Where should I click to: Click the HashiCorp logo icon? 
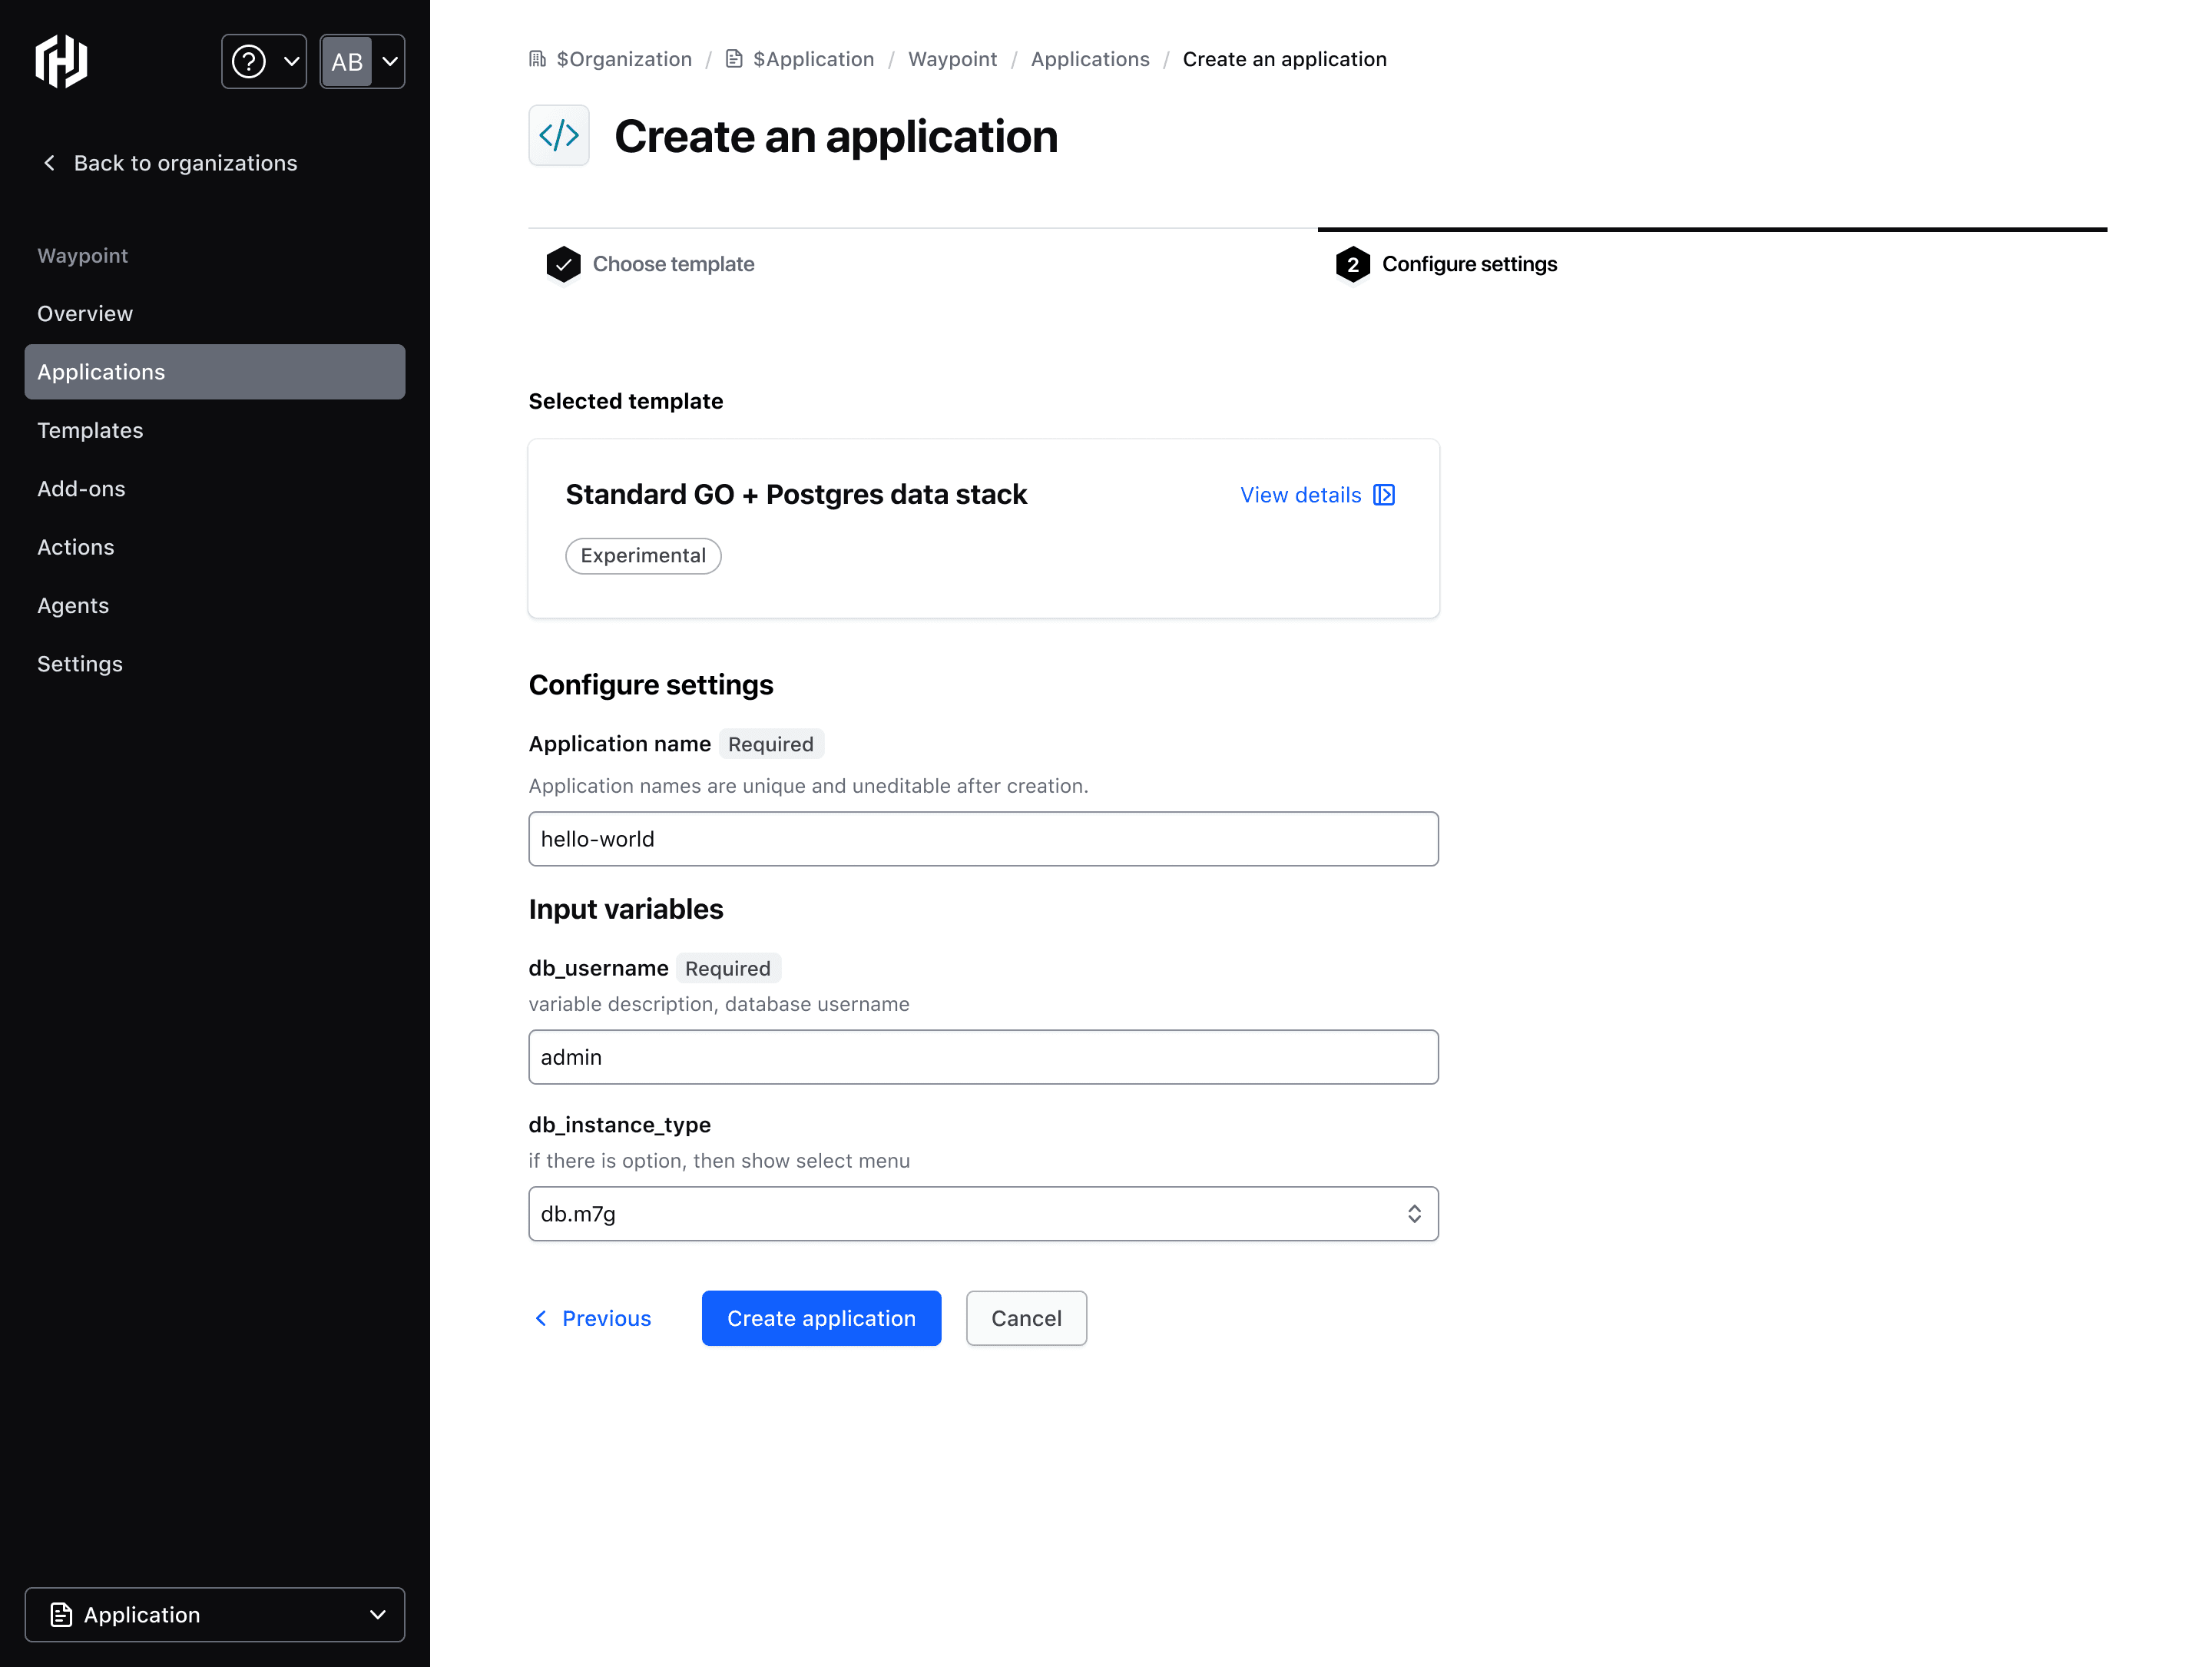point(62,61)
